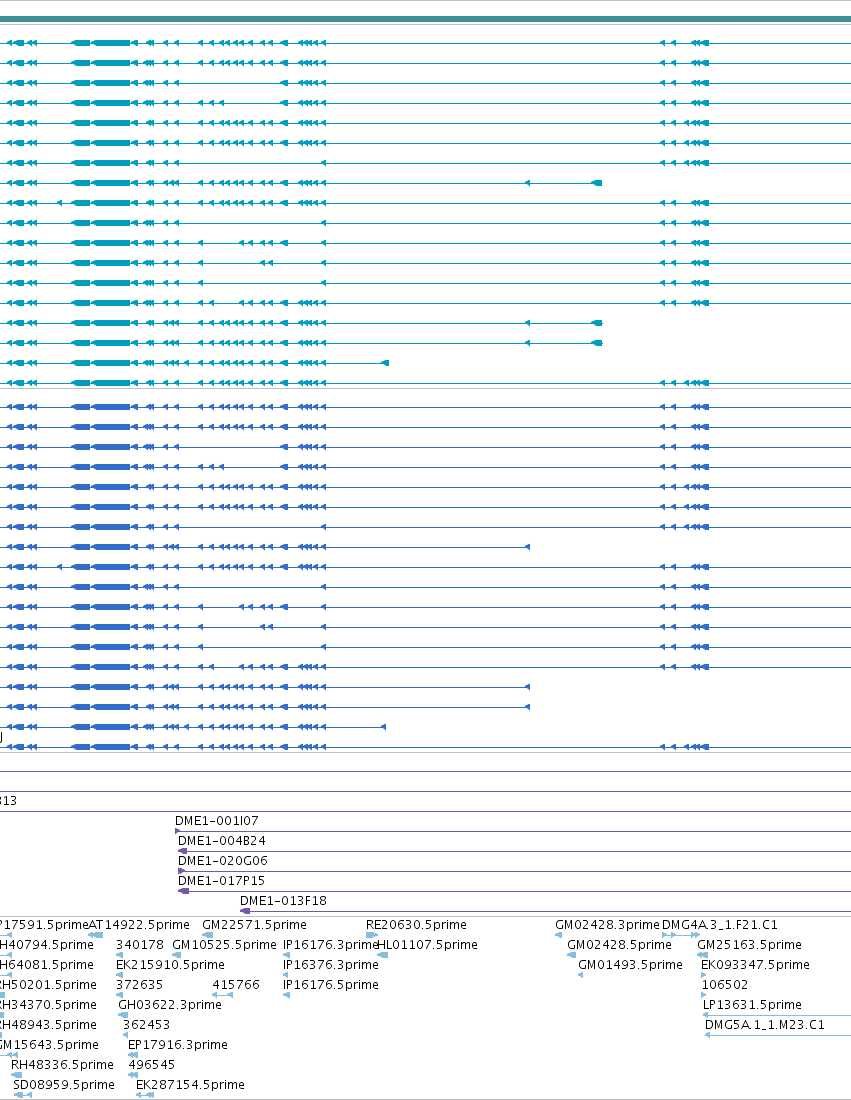This screenshot has height=1100, width=851.
Task: Click the glyph under EK287154.5prime
Action: point(145,1095)
